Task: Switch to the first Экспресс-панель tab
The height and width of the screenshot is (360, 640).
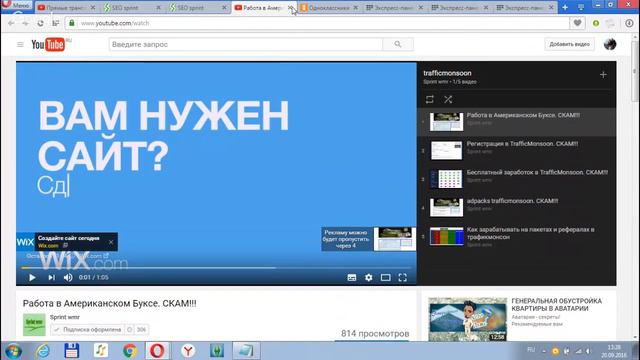Action: 393,8
